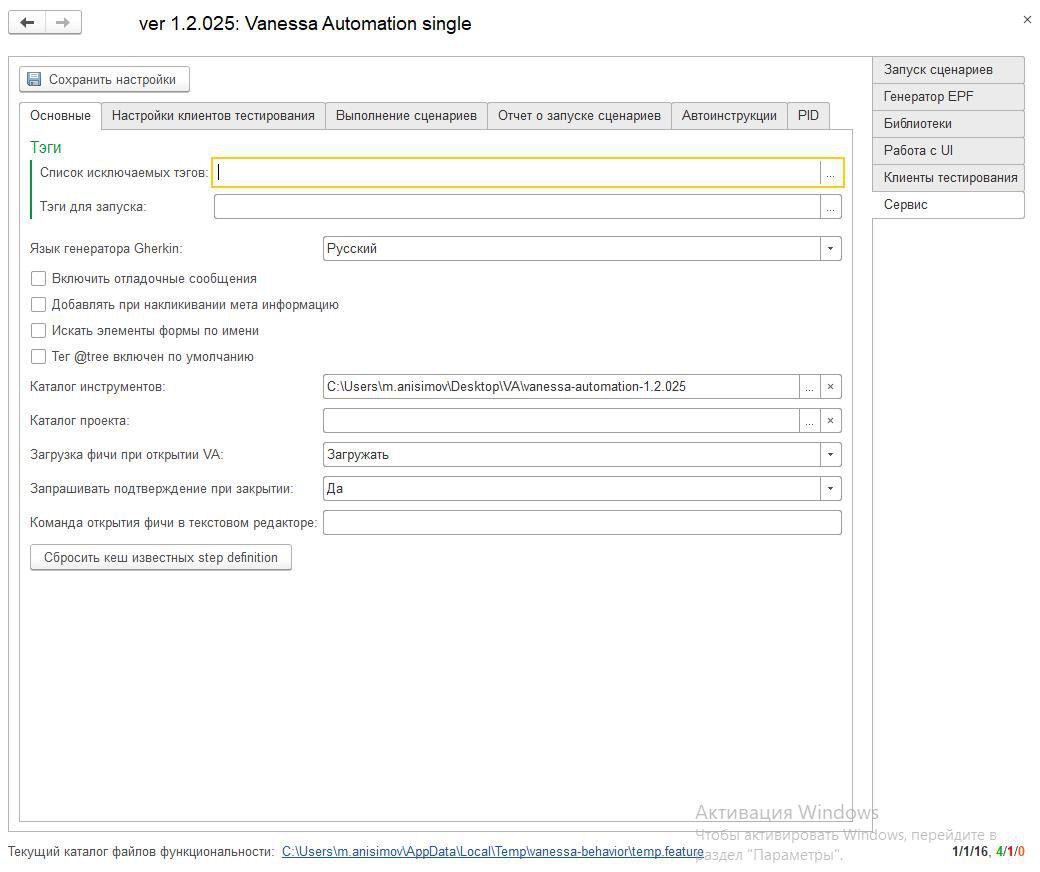
Task: Go back with the left arrow button
Action: tap(27, 23)
